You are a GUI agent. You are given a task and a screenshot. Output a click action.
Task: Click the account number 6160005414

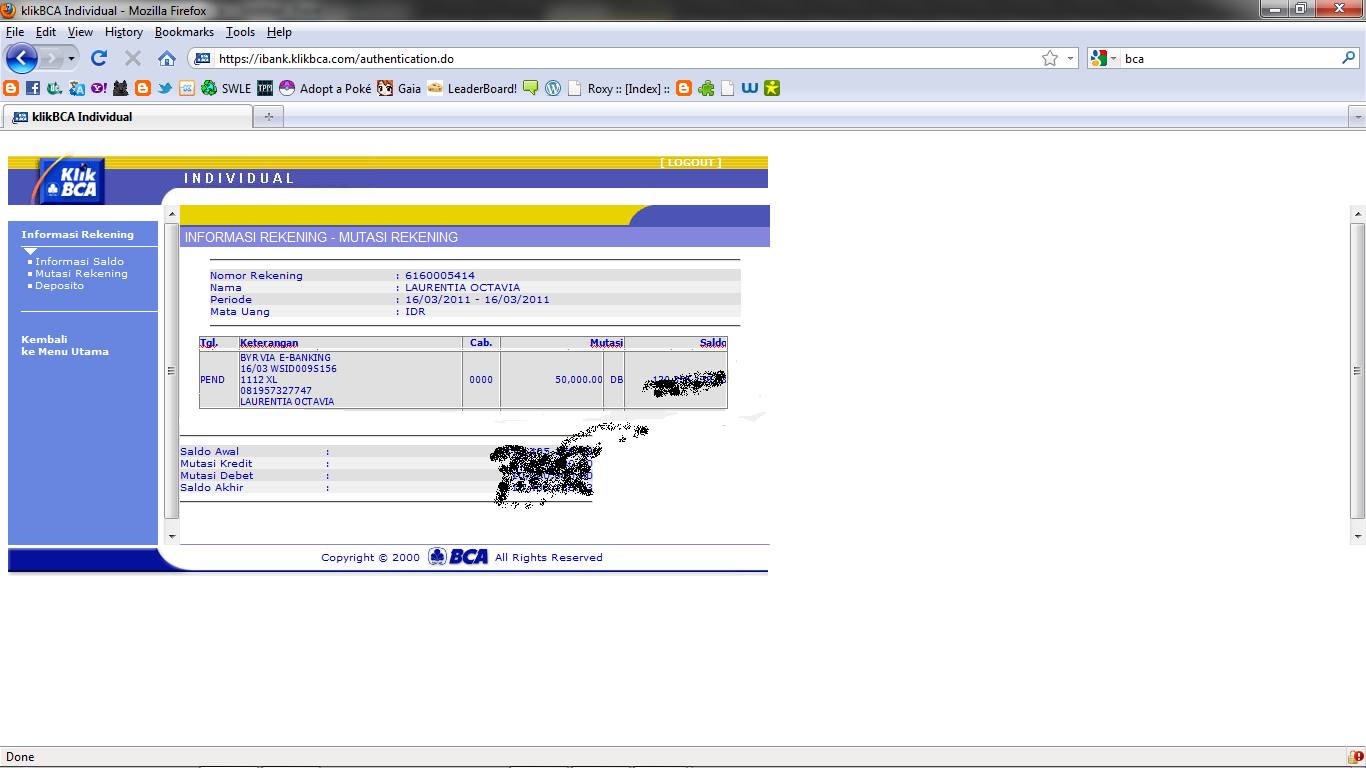click(440, 276)
